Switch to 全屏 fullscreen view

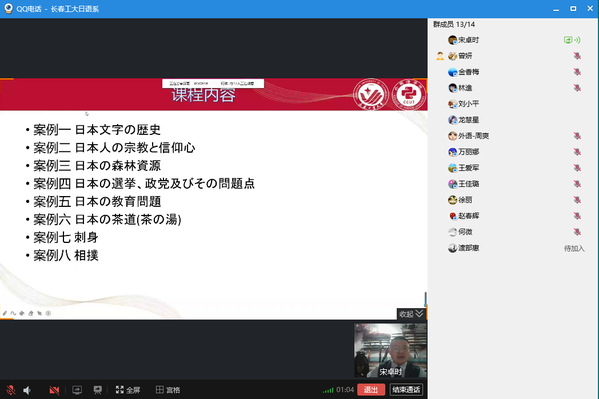(128, 390)
